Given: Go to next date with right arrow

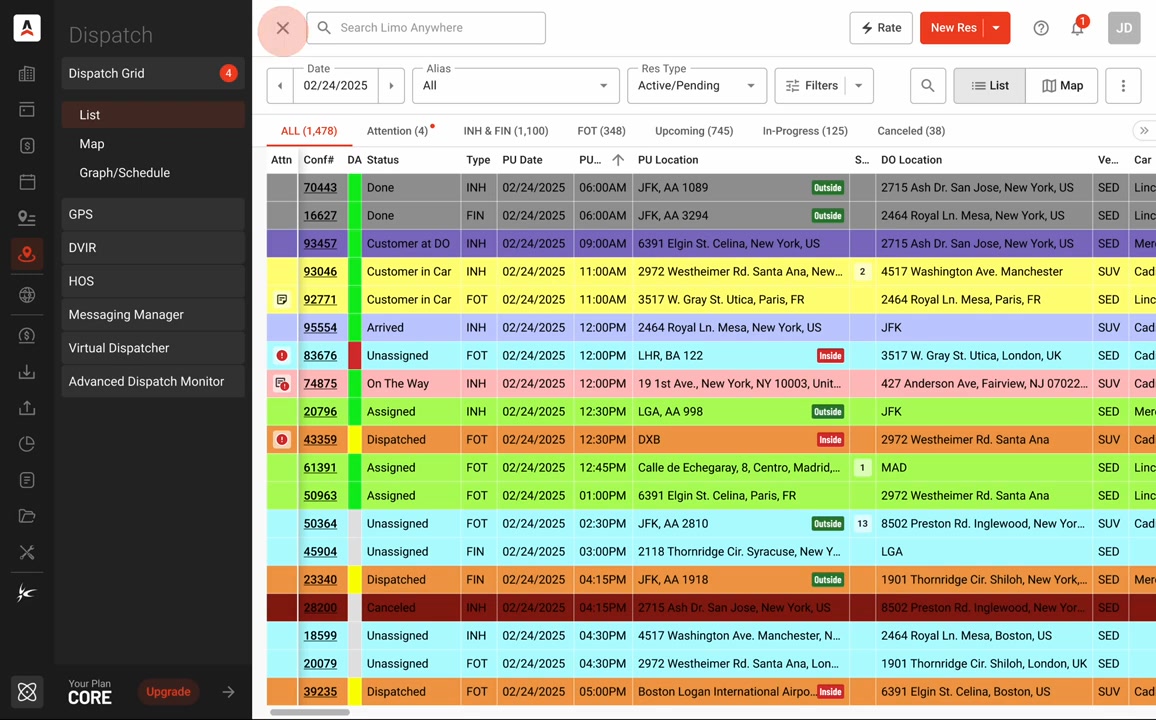Looking at the screenshot, I should pos(391,85).
